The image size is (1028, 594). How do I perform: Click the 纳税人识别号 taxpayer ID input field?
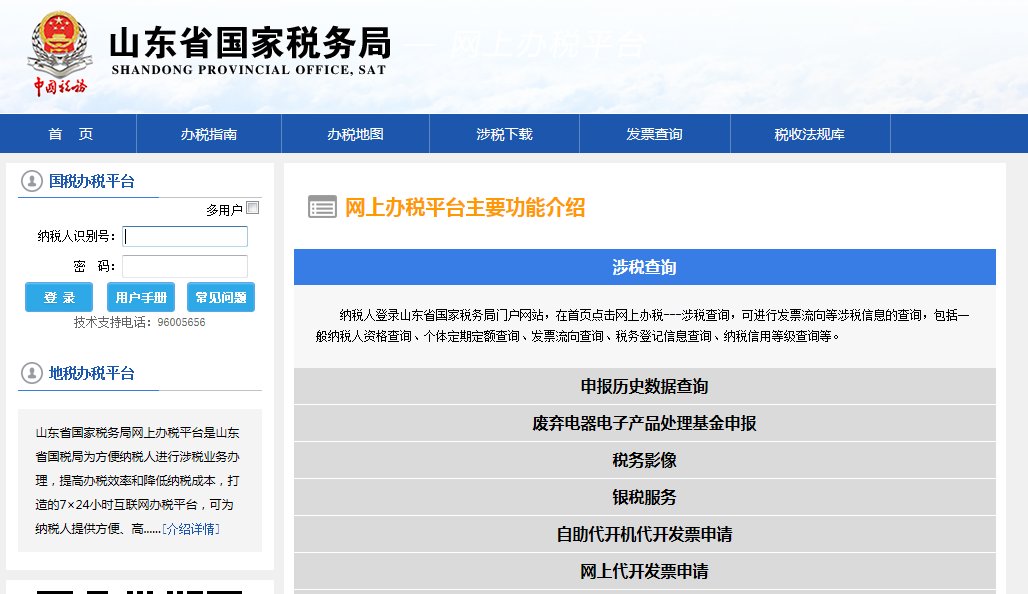(185, 236)
